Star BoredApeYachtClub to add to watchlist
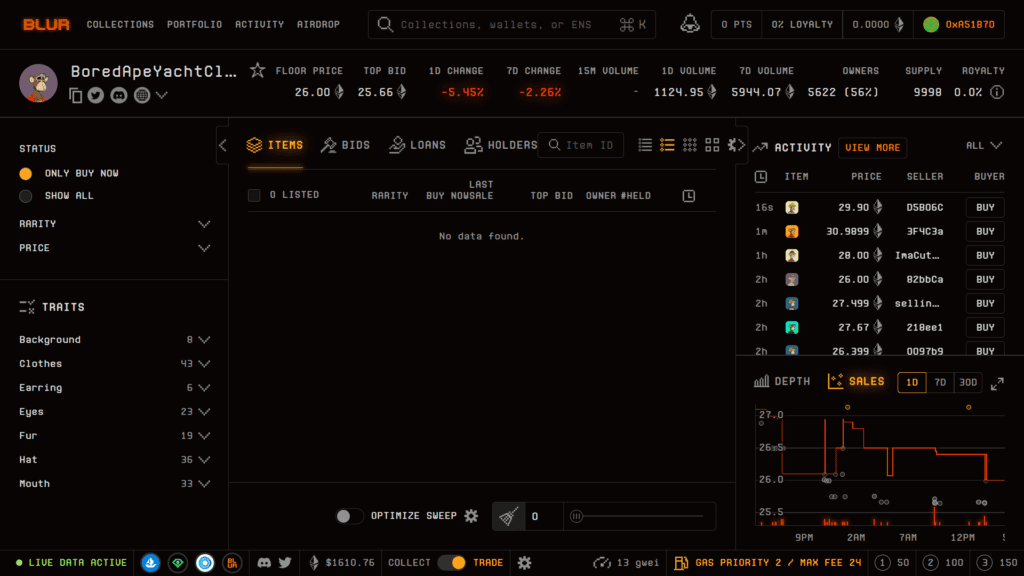1024x576 pixels. click(x=256, y=71)
